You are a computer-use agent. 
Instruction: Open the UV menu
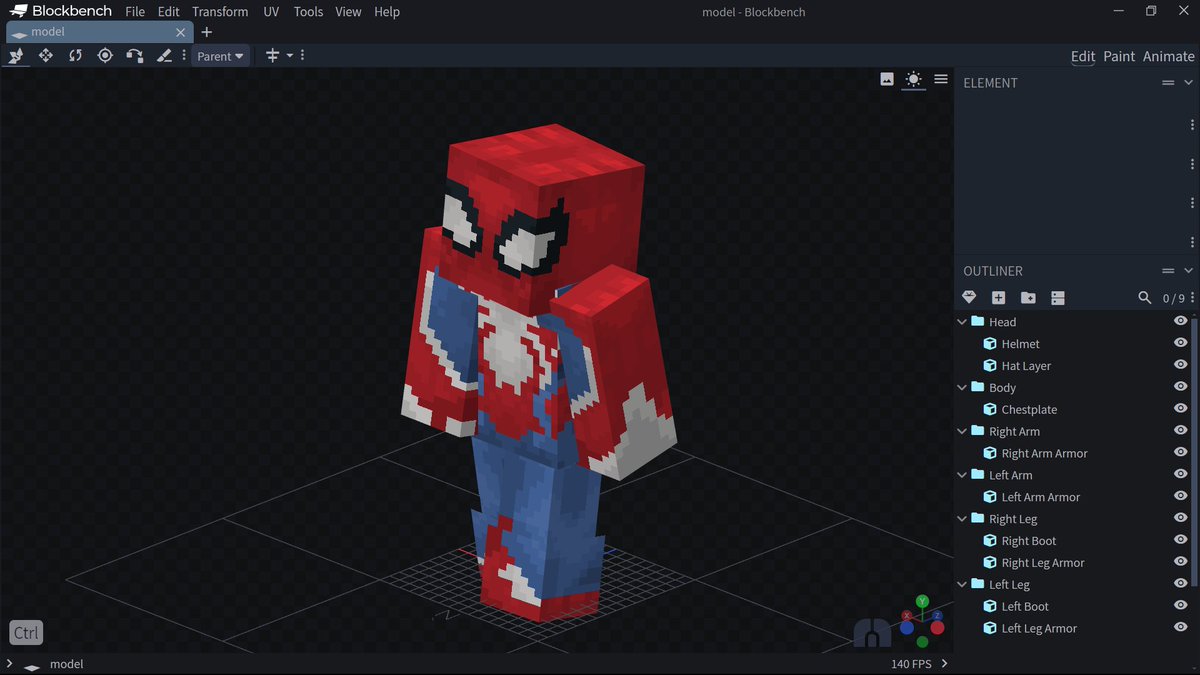pyautogui.click(x=271, y=12)
